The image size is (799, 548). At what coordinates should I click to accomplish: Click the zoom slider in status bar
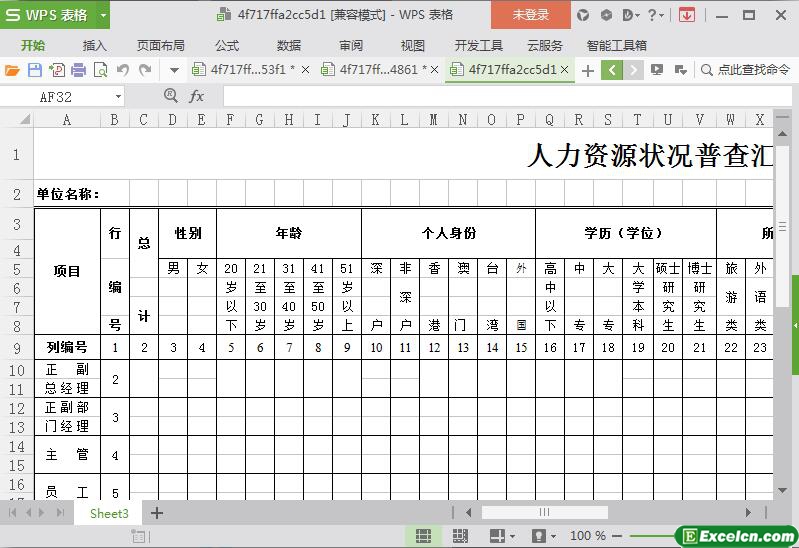655,537
